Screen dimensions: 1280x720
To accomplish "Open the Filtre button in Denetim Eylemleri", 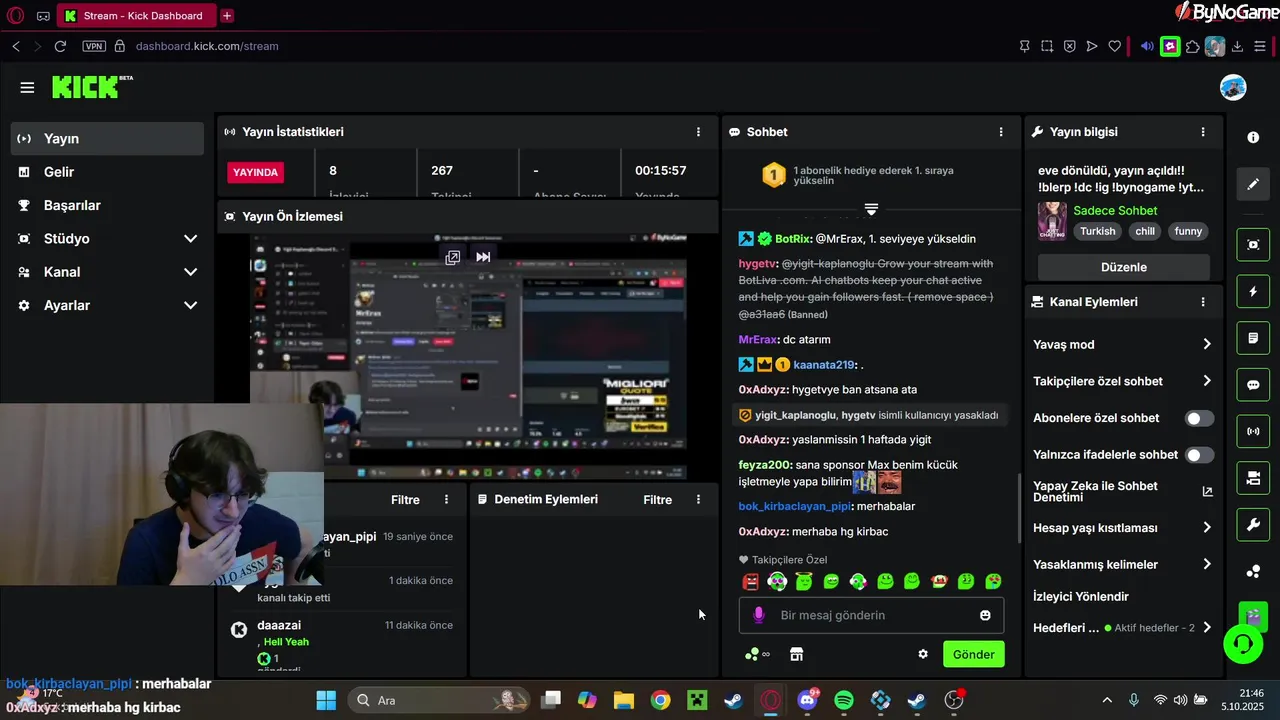I will pyautogui.click(x=657, y=499).
